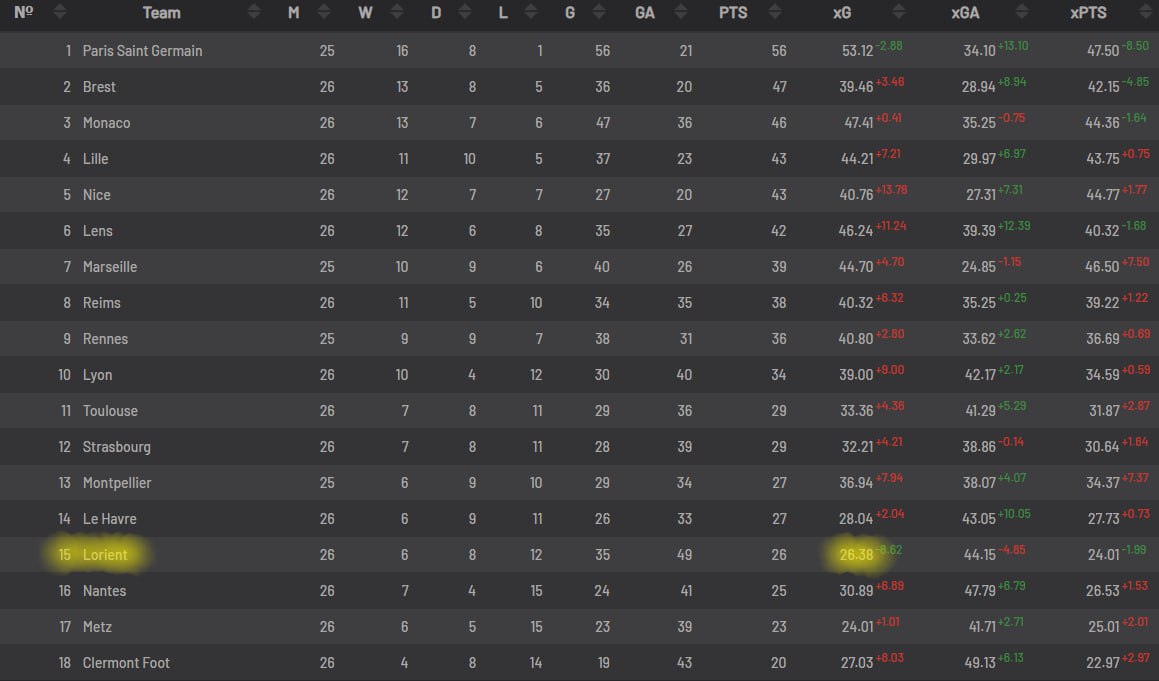Open the Marseille team link
The height and width of the screenshot is (681, 1159).
(x=110, y=267)
